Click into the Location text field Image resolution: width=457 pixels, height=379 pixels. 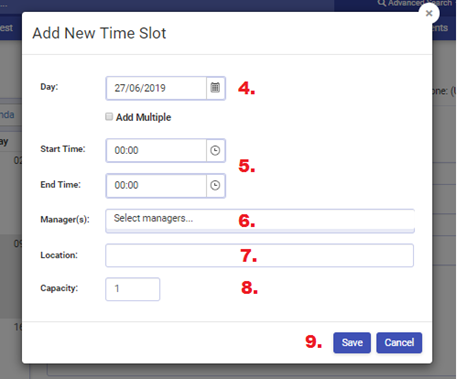[260, 255]
